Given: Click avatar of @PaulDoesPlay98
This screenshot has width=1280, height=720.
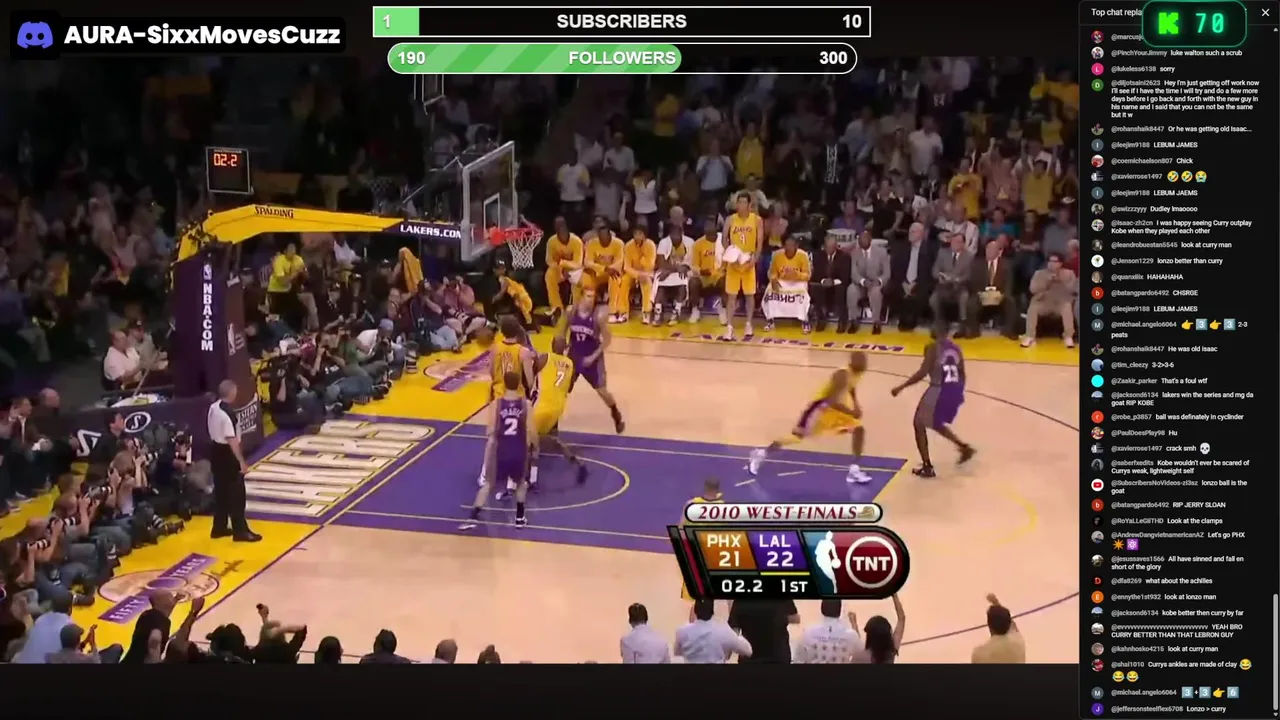Looking at the screenshot, I should click(1097, 433).
